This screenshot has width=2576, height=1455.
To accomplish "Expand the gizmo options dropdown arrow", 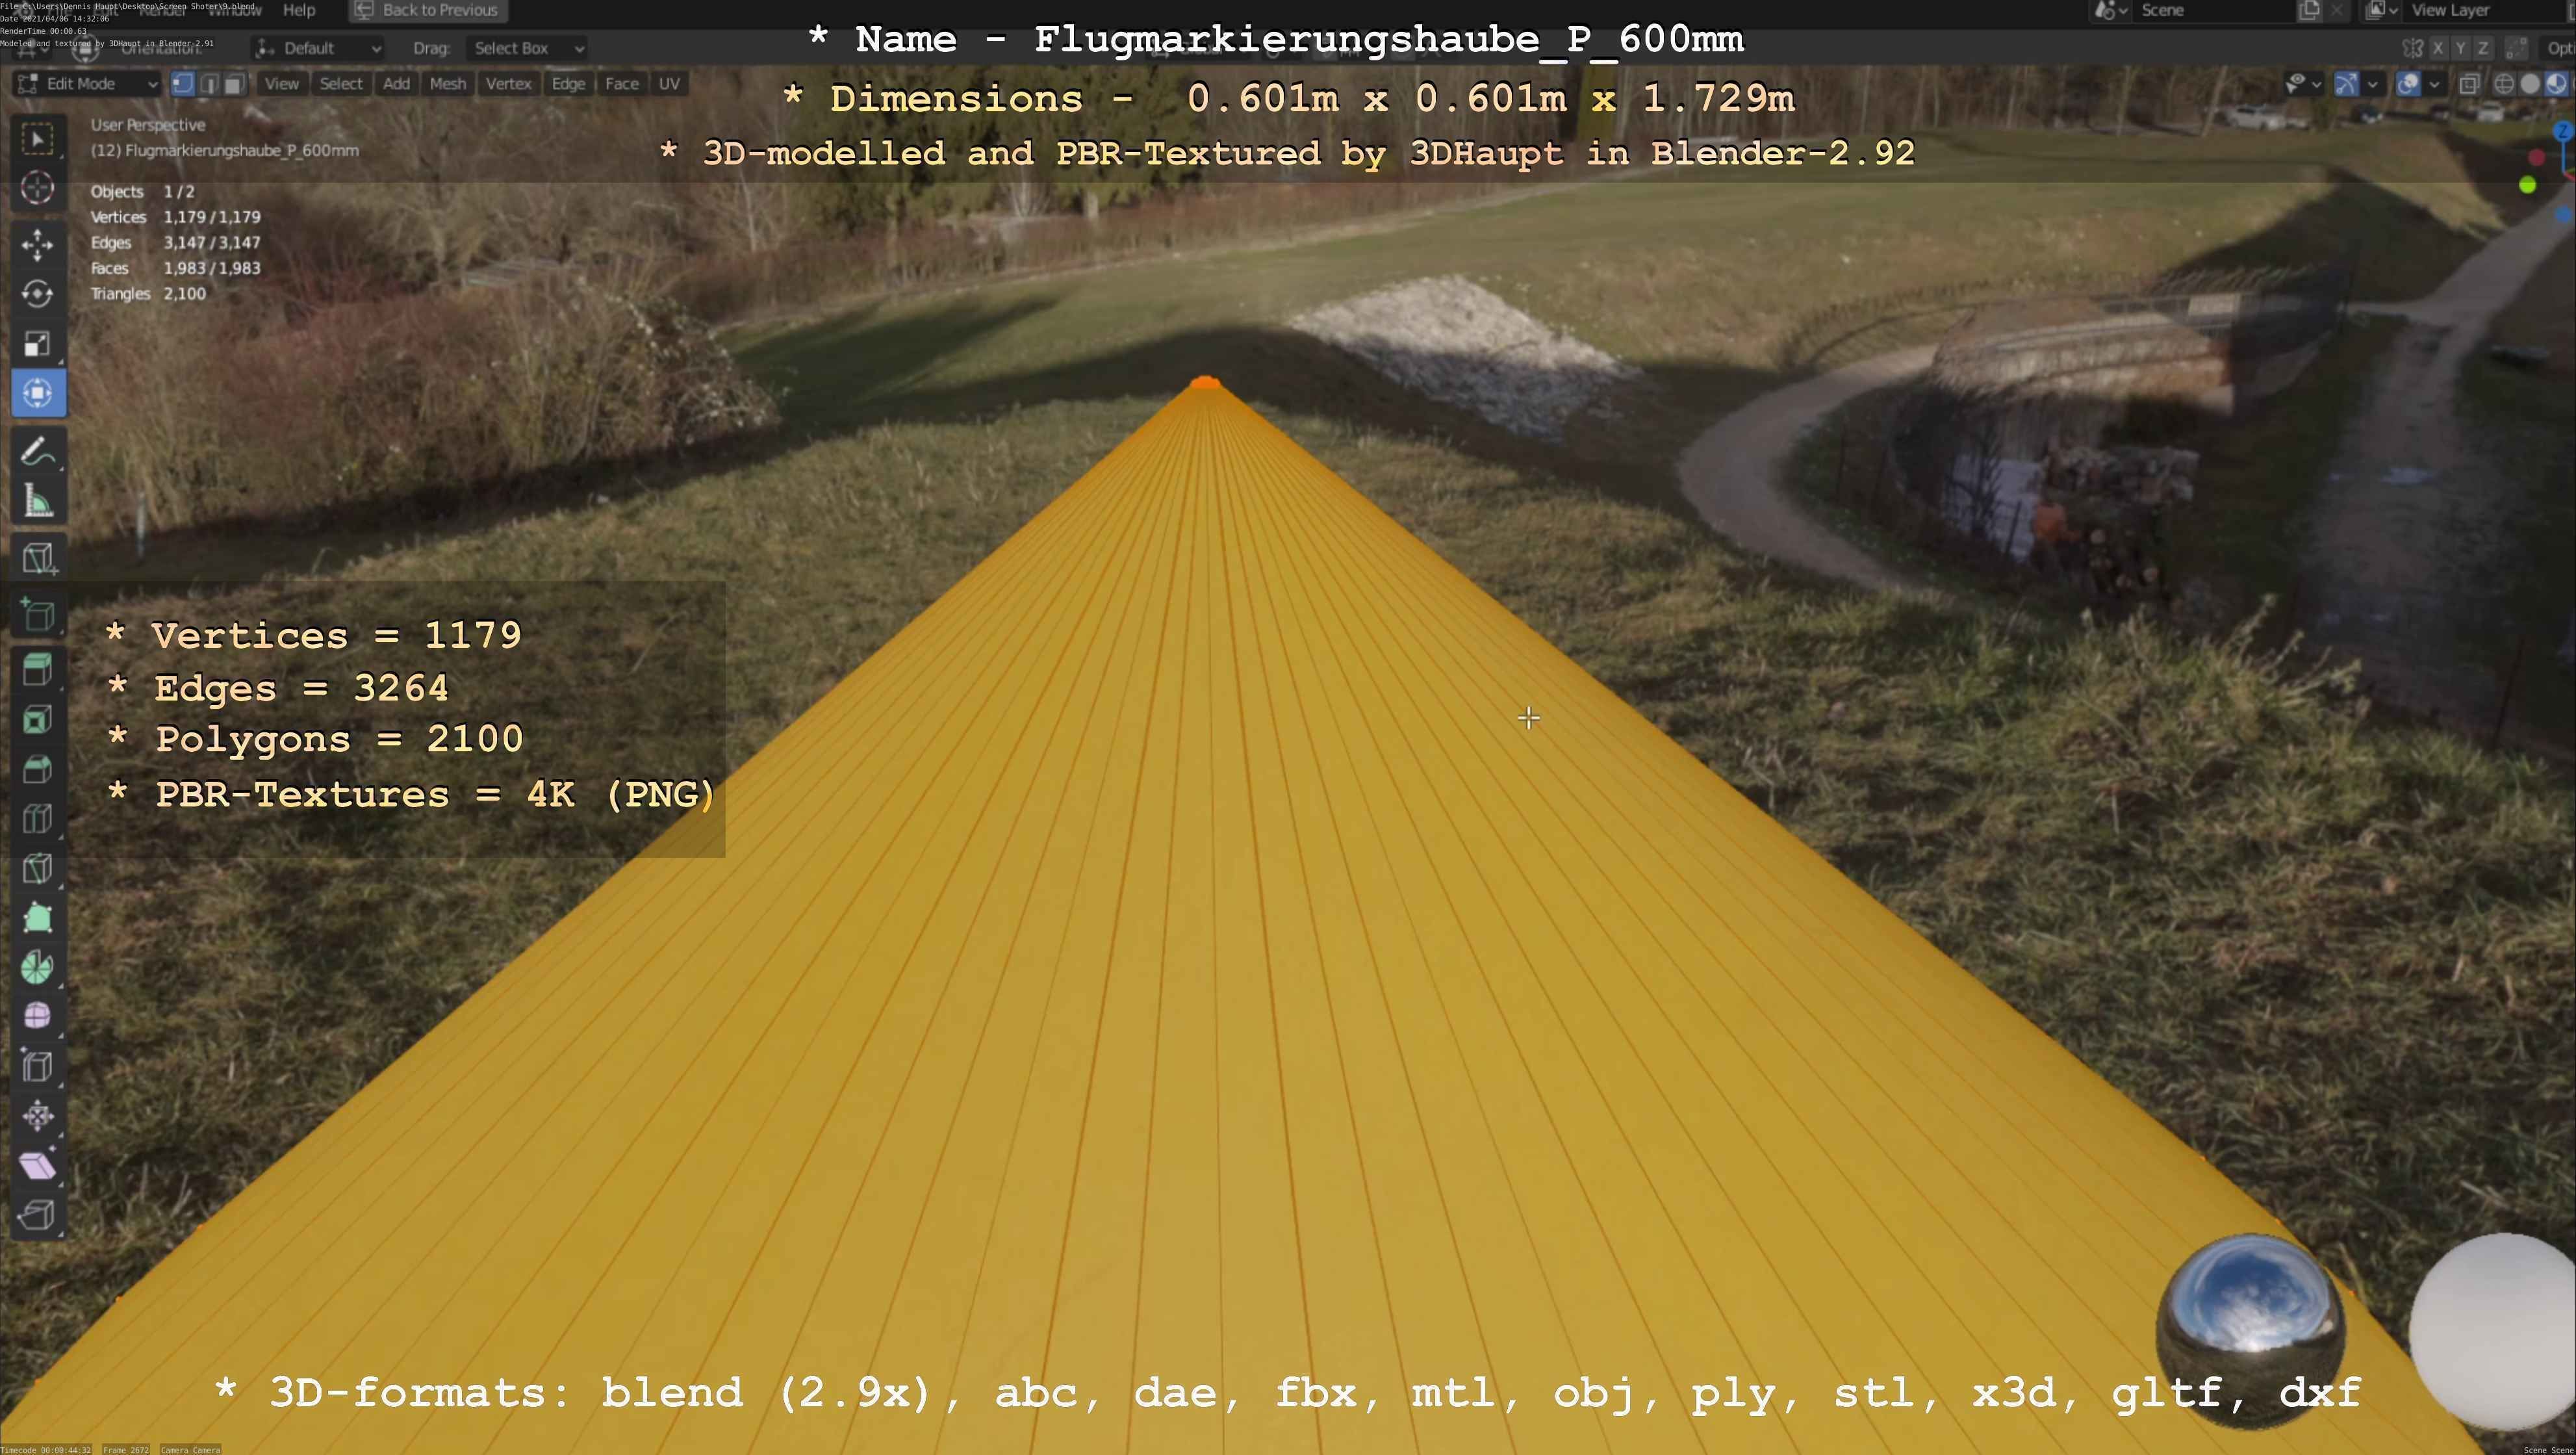I will [x=2372, y=84].
